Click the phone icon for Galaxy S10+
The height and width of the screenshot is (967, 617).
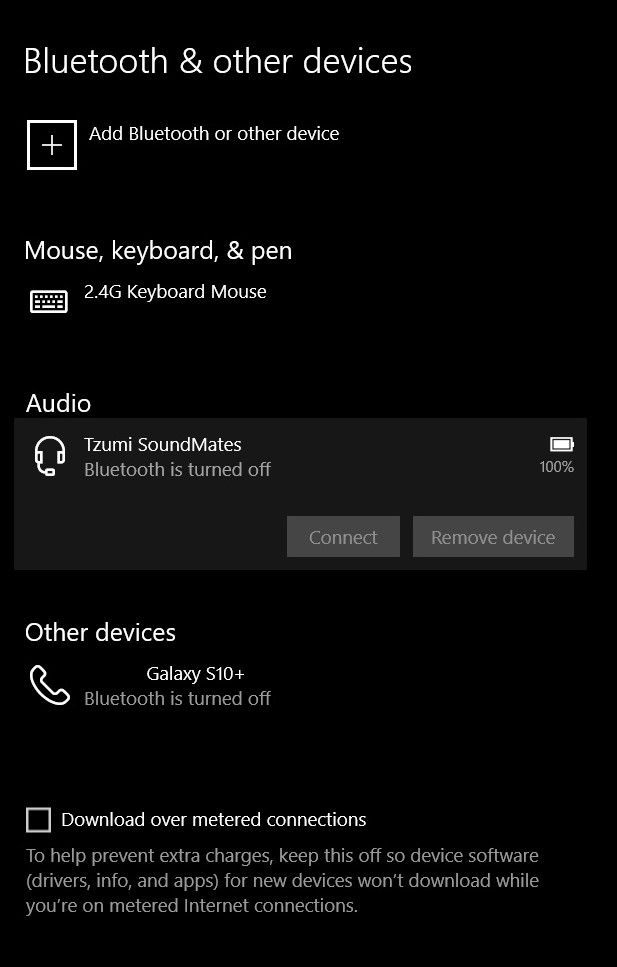coord(50,686)
